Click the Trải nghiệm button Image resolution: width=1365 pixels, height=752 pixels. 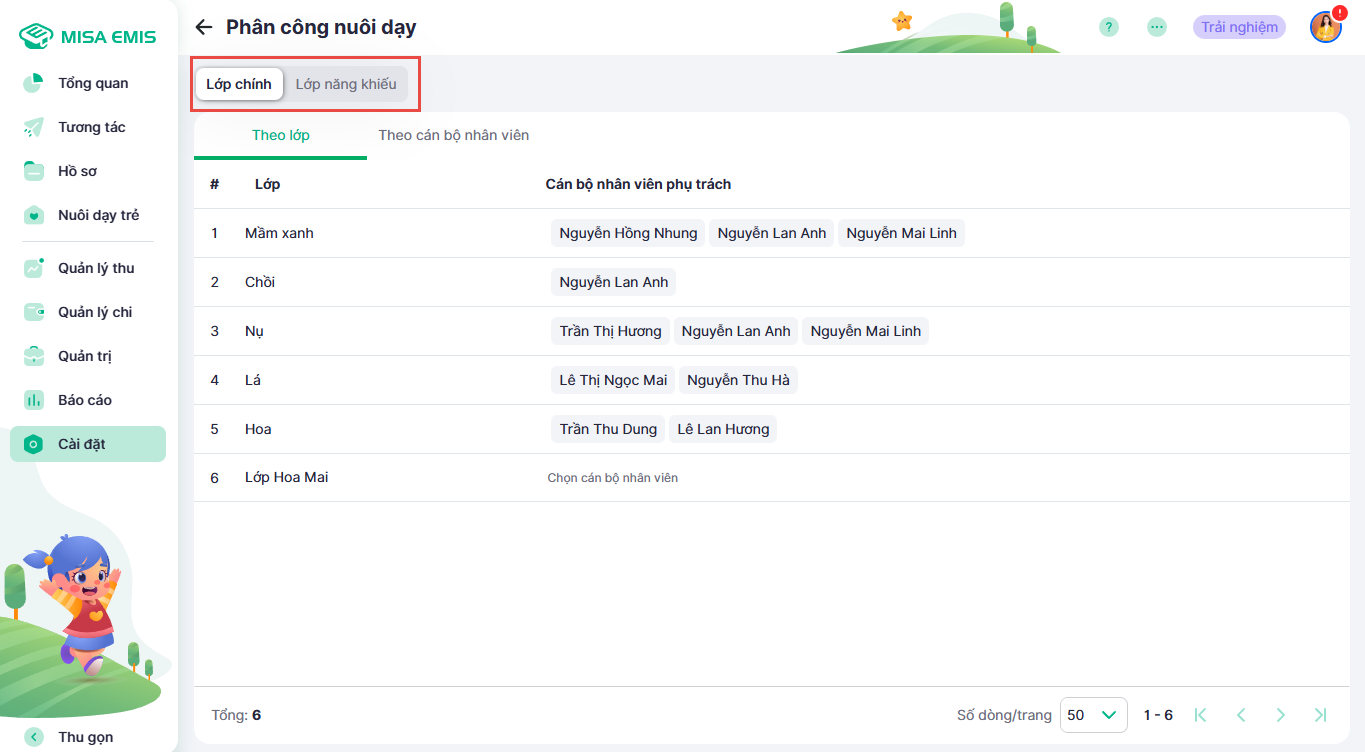pyautogui.click(x=1239, y=27)
